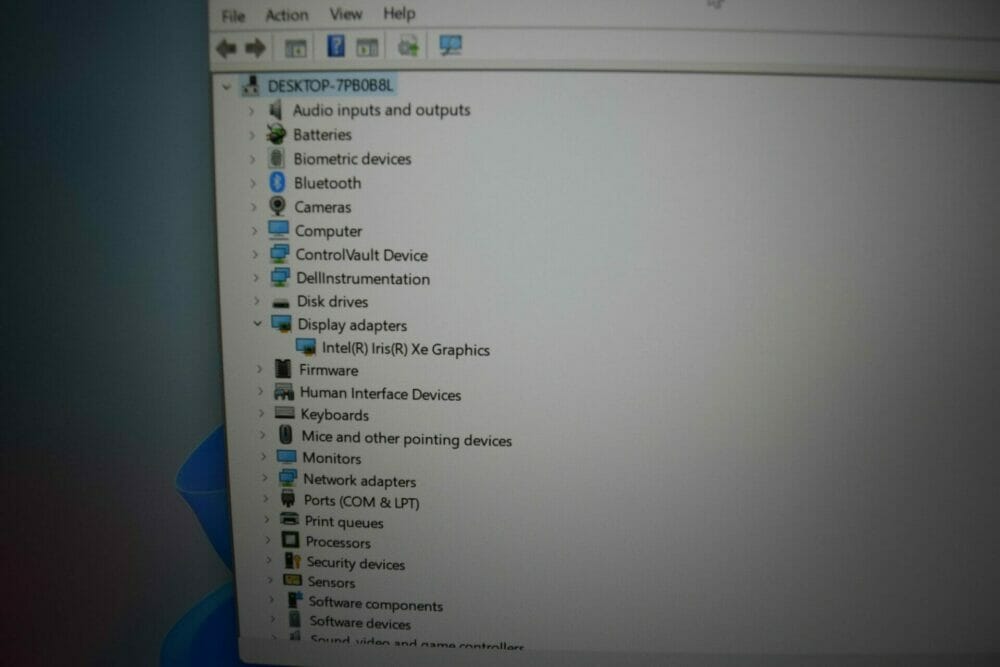Viewport: 1000px width, 667px height.
Task: Expand the Computer category
Action: tap(254, 231)
